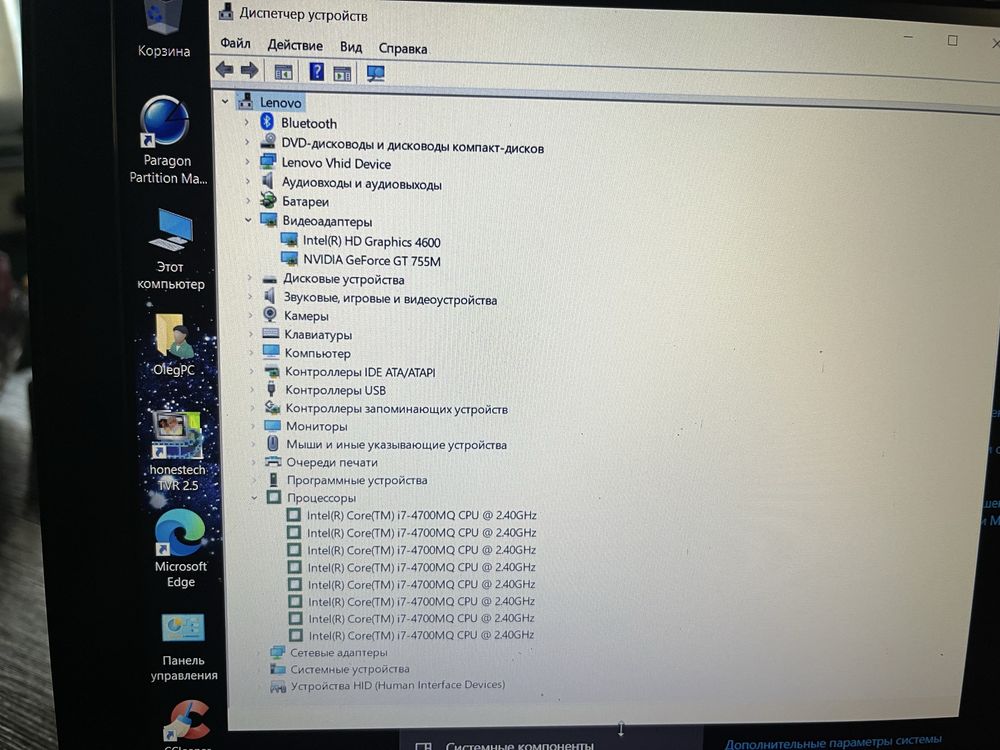Select Программные устройства row
Viewport: 1000px width, 750px height.
347,480
